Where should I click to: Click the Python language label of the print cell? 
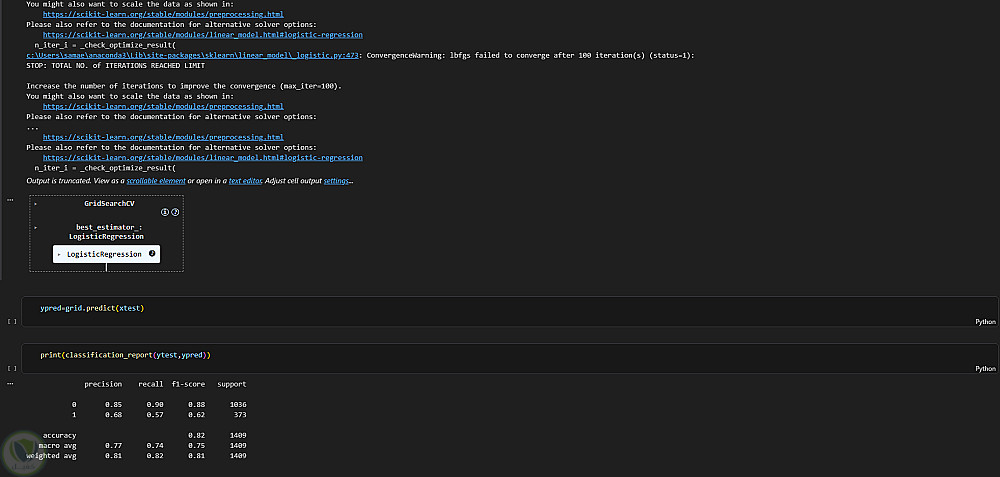tap(986, 369)
